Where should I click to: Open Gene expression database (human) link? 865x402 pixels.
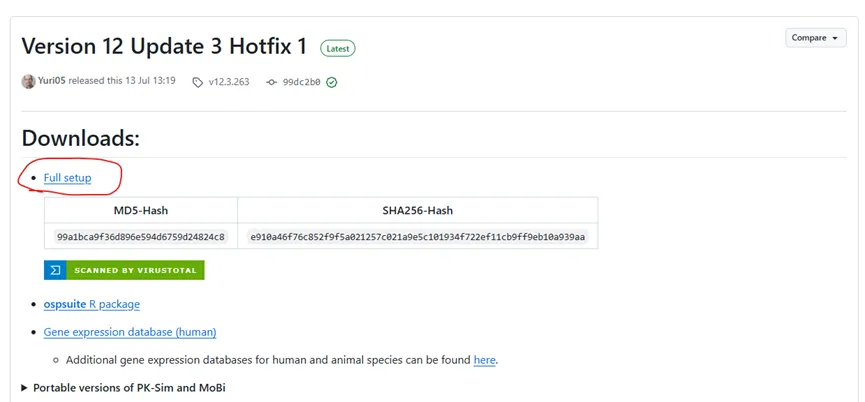click(x=130, y=332)
